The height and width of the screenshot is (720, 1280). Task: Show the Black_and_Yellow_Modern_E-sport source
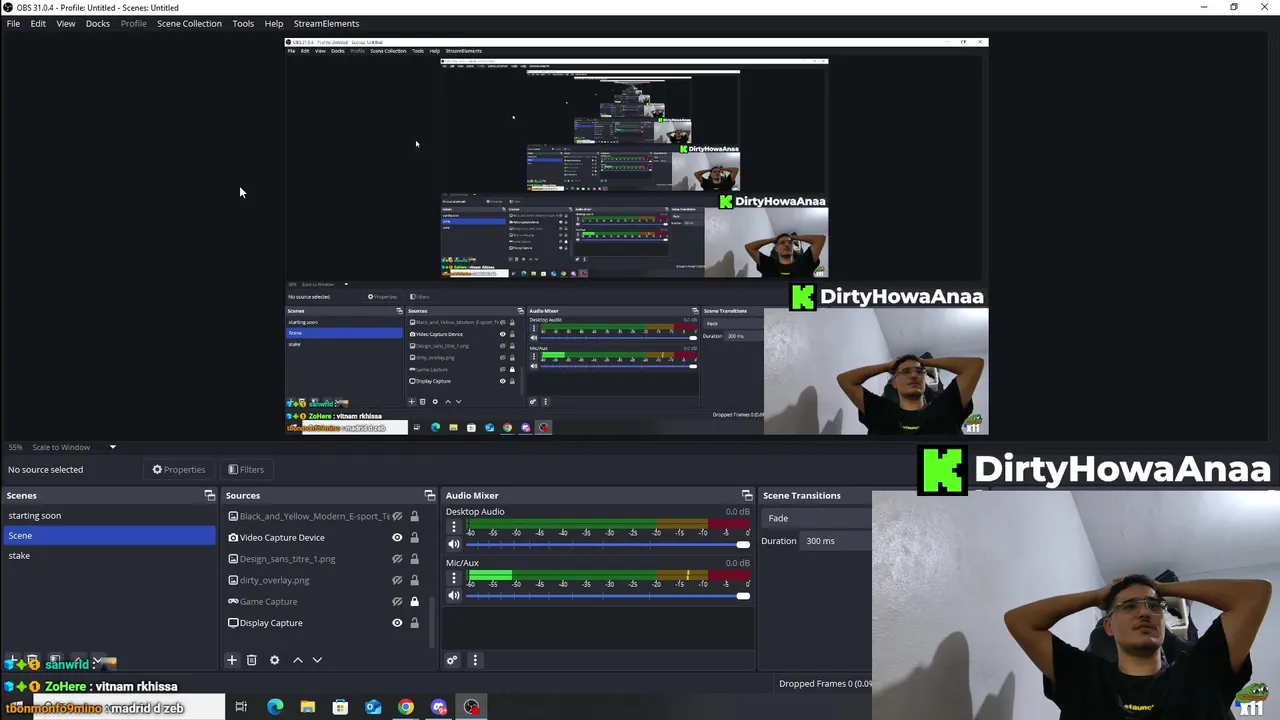coord(397,516)
